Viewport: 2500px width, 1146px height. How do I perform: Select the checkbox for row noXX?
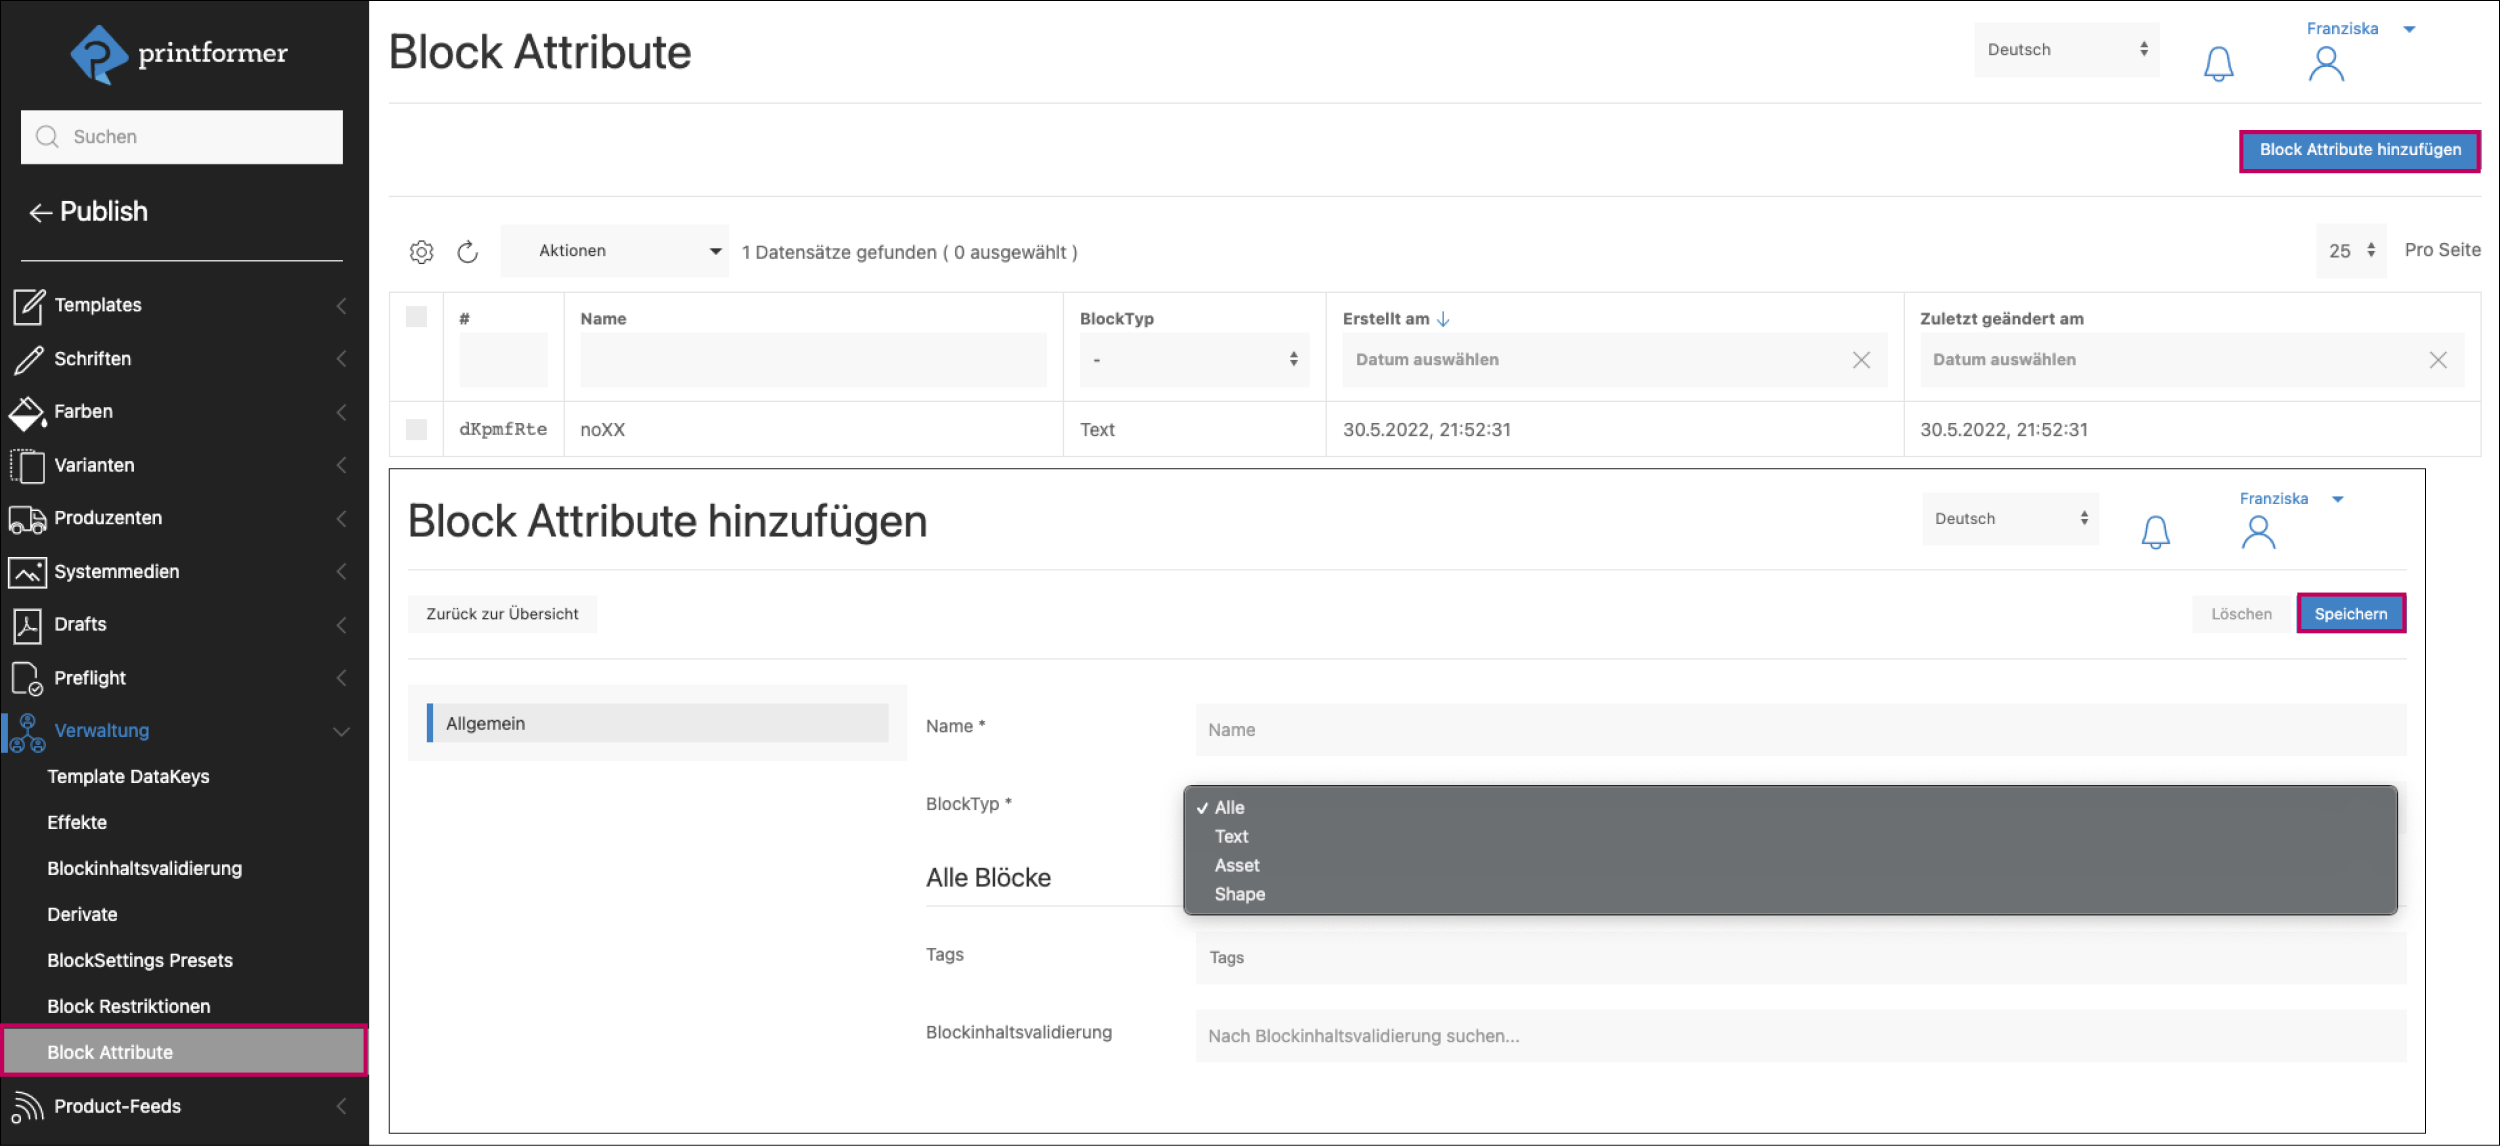[417, 429]
